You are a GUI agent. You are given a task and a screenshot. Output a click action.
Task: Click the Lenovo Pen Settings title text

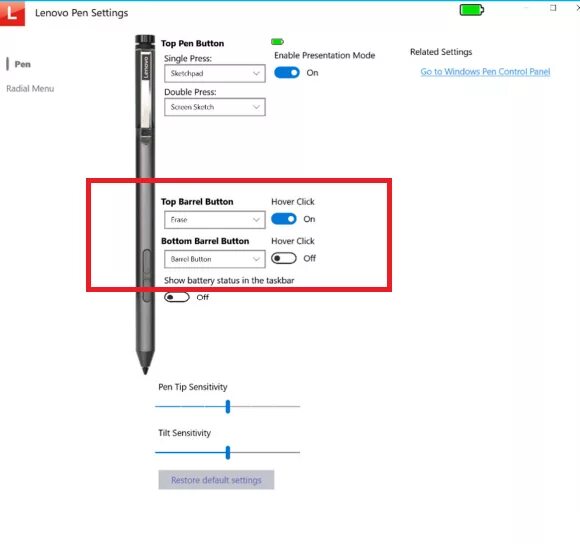(x=82, y=13)
